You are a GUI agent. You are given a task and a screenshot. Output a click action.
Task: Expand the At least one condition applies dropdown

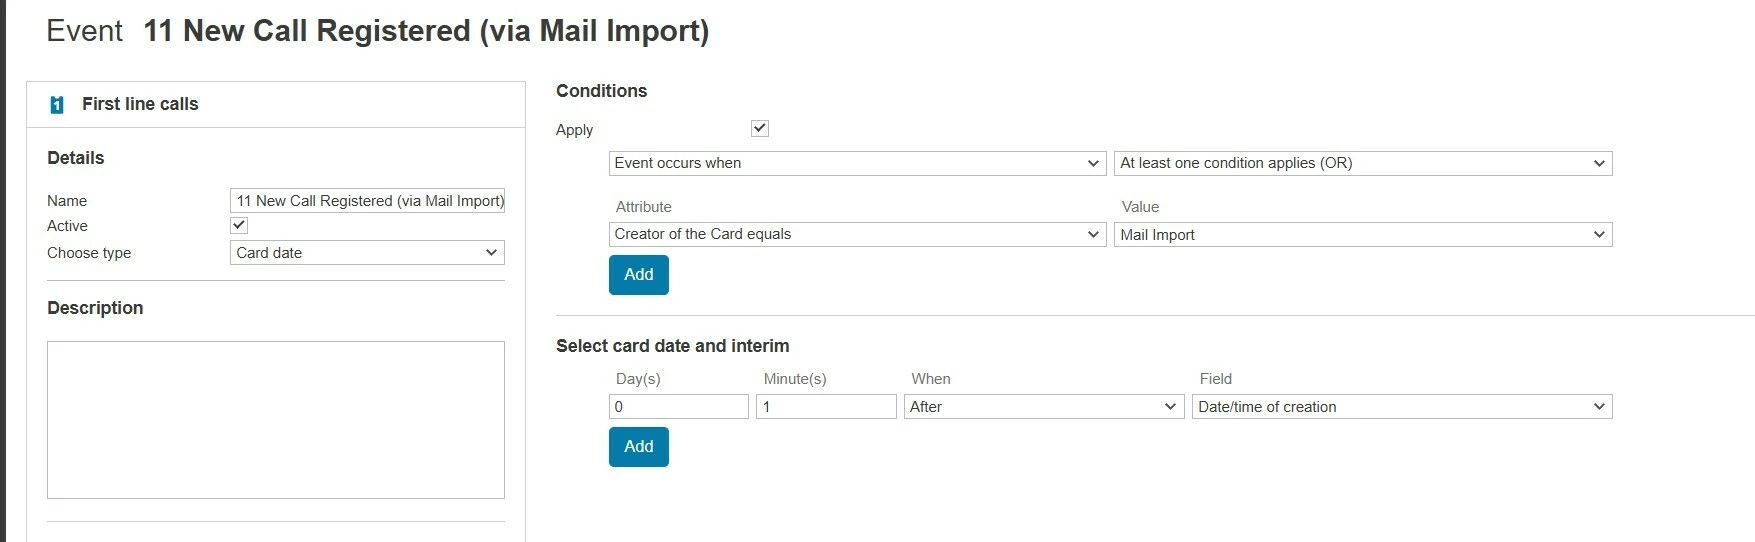tap(1362, 163)
